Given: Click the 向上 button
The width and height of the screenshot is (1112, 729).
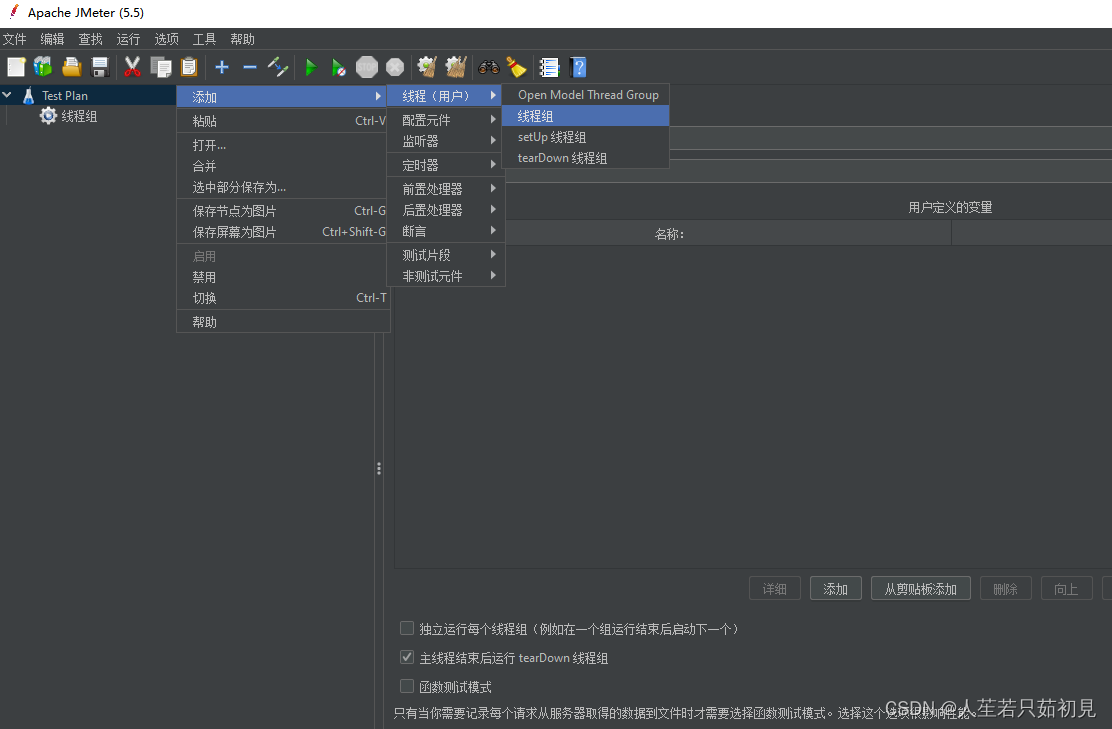Looking at the screenshot, I should (1066, 589).
